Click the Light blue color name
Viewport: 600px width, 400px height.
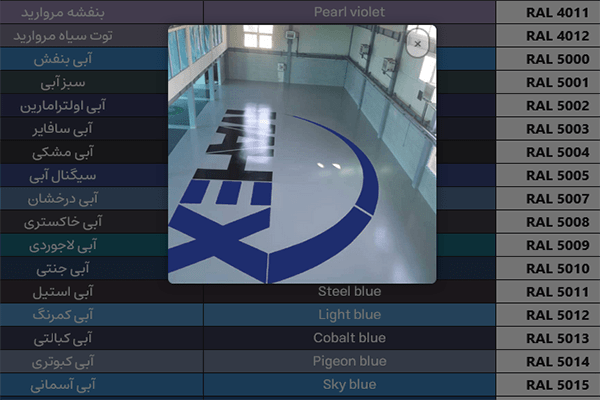click(349, 315)
